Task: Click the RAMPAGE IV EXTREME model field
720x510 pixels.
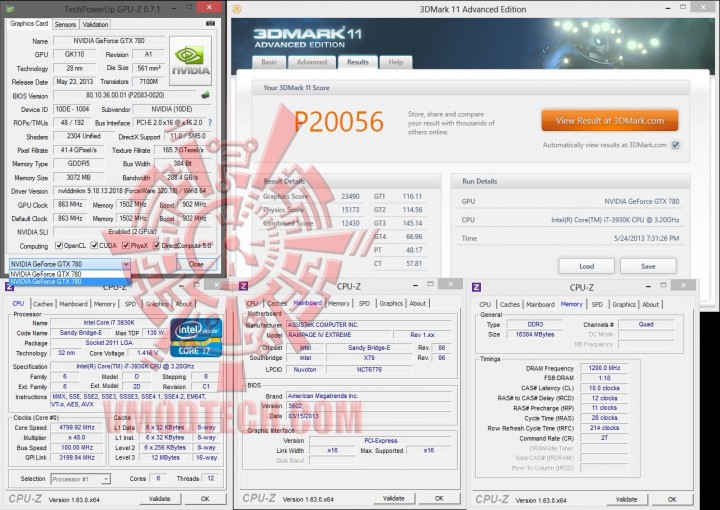Action: (339, 335)
